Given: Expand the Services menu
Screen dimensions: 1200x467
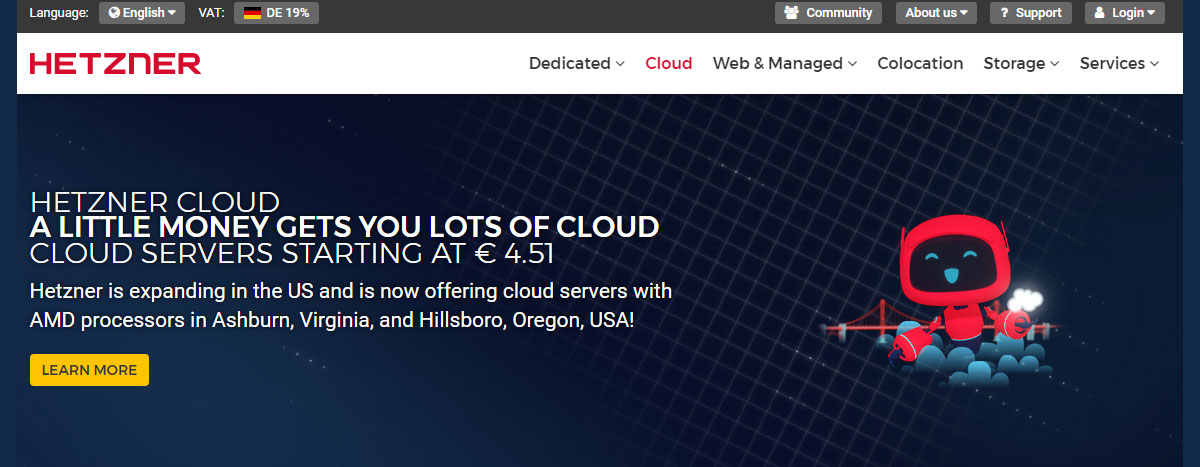Looking at the screenshot, I should pos(1120,63).
